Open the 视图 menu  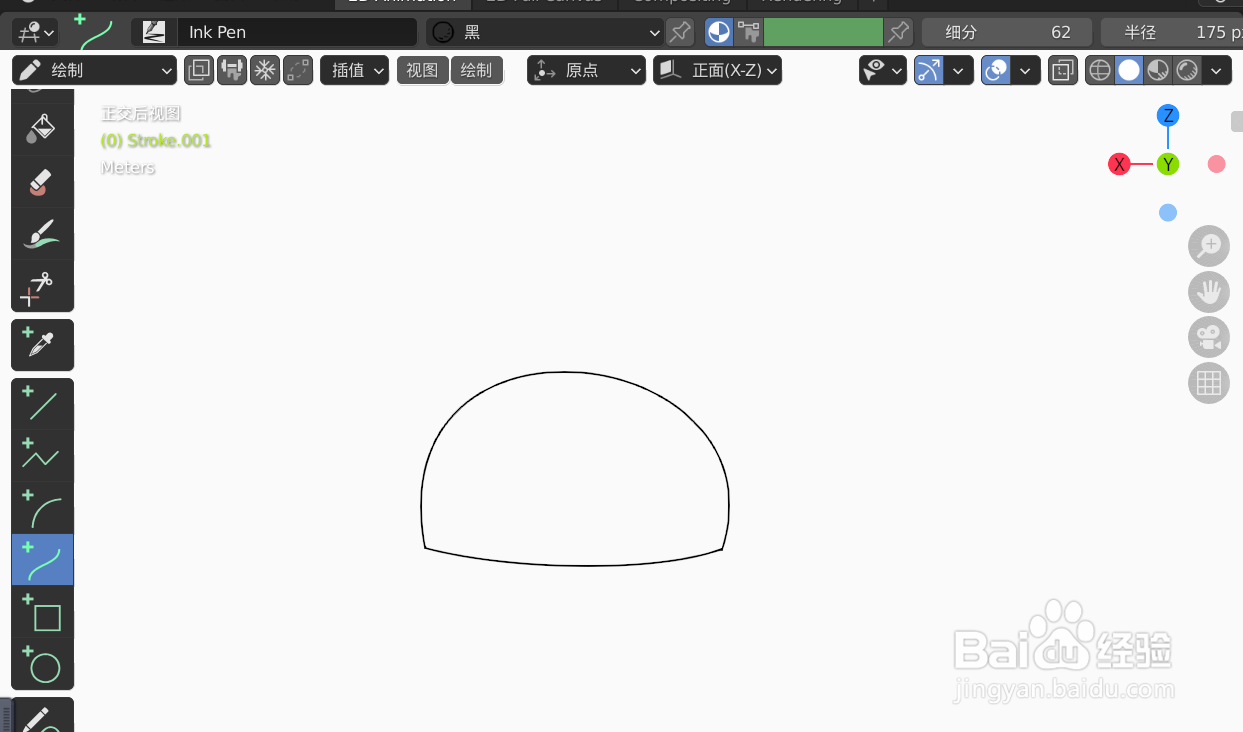[422, 70]
